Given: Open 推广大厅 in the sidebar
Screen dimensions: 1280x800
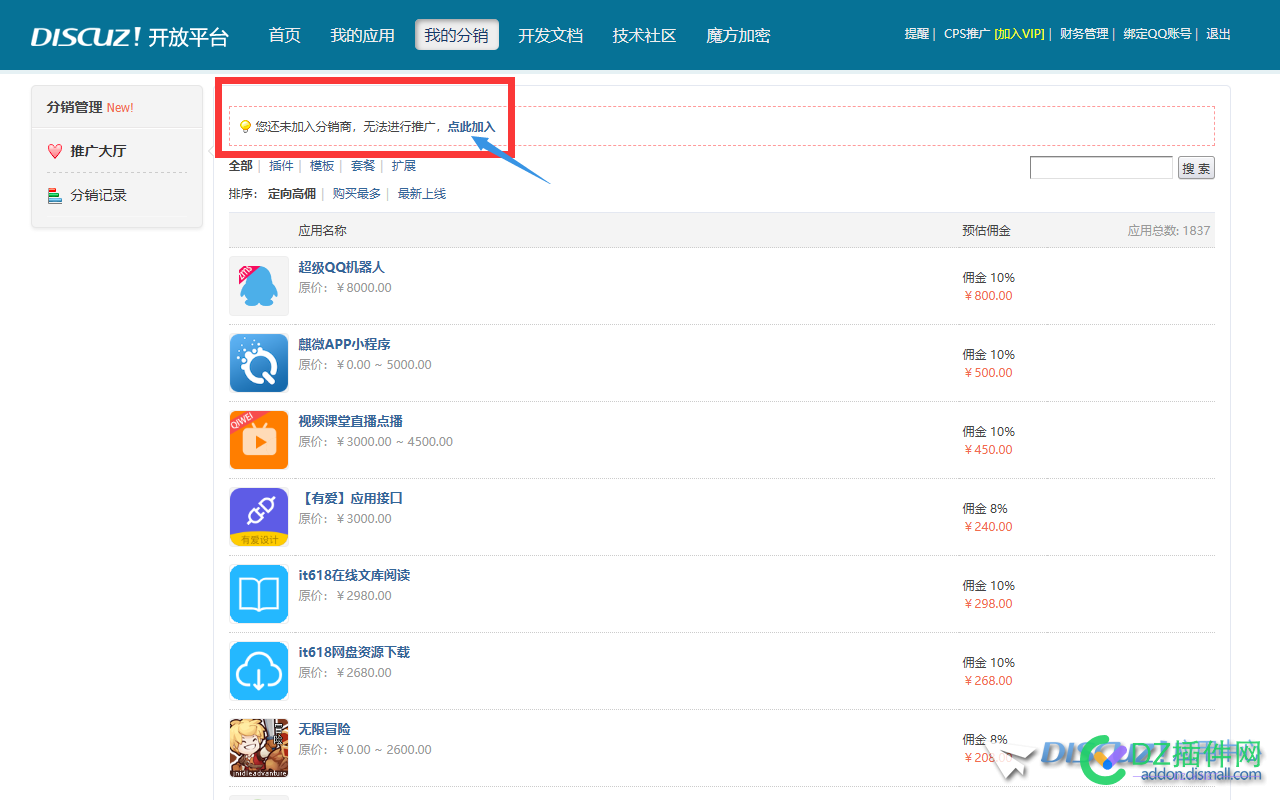Looking at the screenshot, I should coord(98,151).
